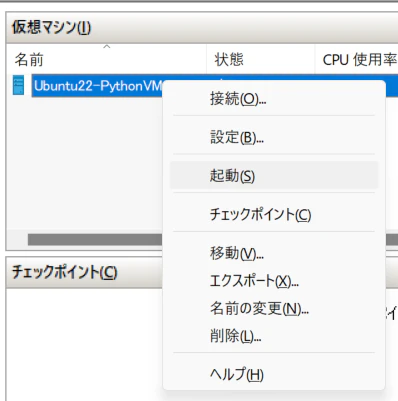Click the チェックポイント(C) panel header

click(85, 272)
